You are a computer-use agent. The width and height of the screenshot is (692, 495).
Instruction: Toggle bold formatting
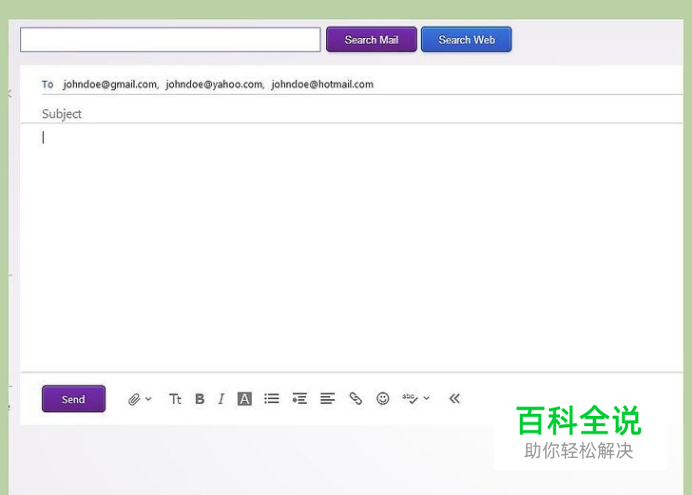[x=200, y=399]
